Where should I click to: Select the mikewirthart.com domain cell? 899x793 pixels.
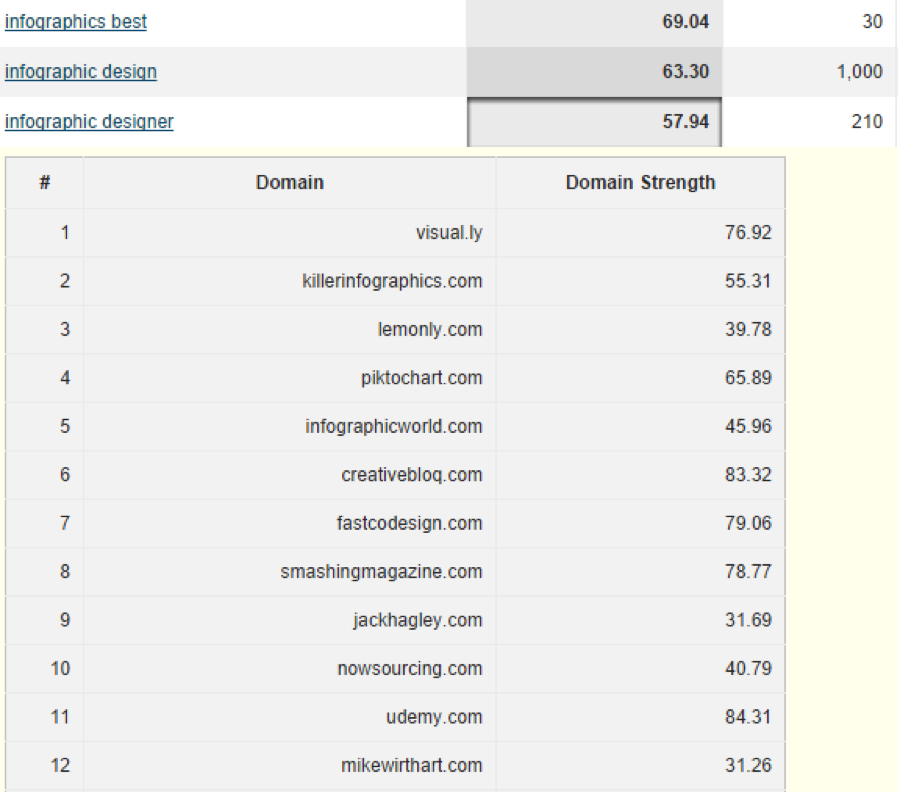pyautogui.click(x=290, y=765)
